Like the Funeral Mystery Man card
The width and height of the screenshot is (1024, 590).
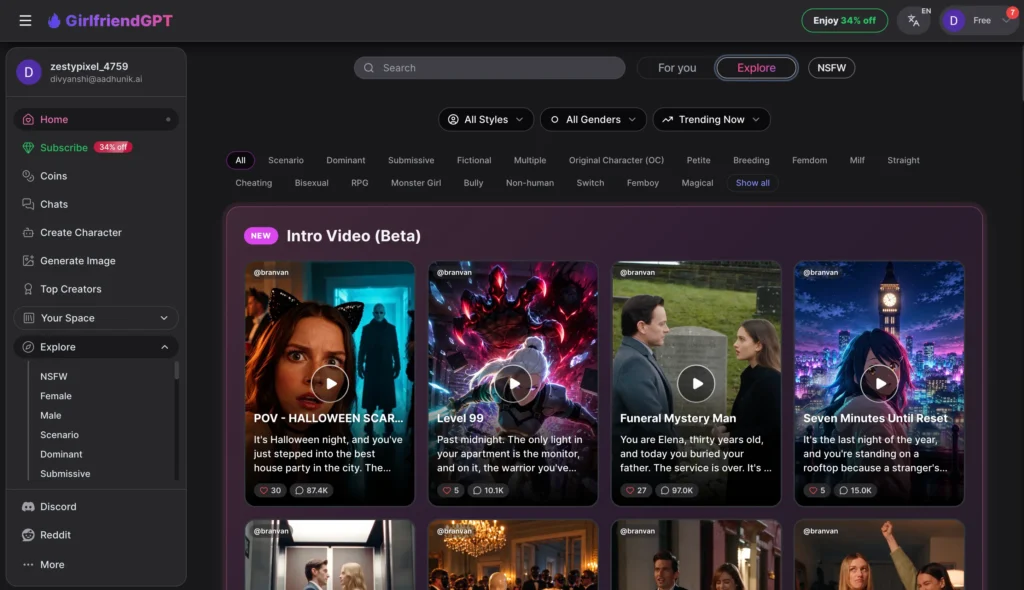pos(636,490)
